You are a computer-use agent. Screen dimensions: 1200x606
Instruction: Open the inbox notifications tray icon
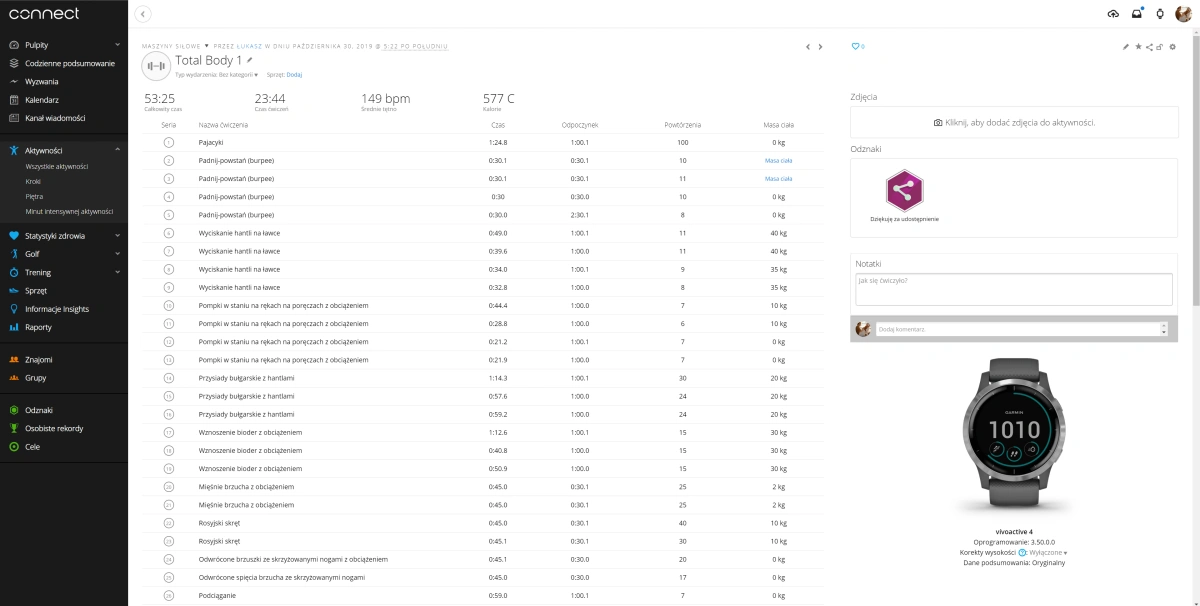[x=1137, y=14]
